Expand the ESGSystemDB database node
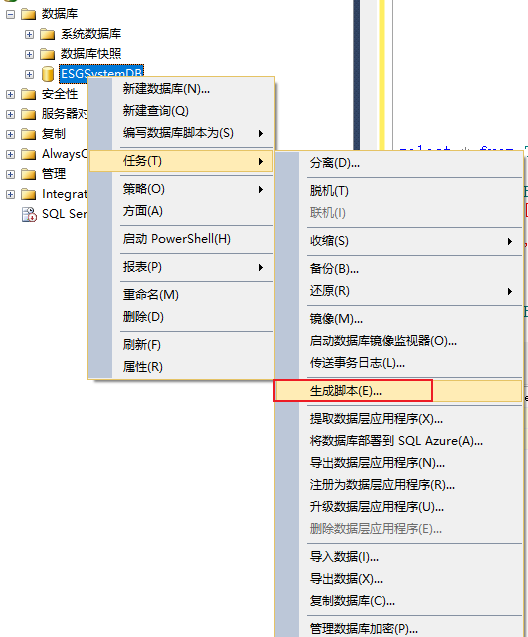Screen dimensions: 528x637 29,74
